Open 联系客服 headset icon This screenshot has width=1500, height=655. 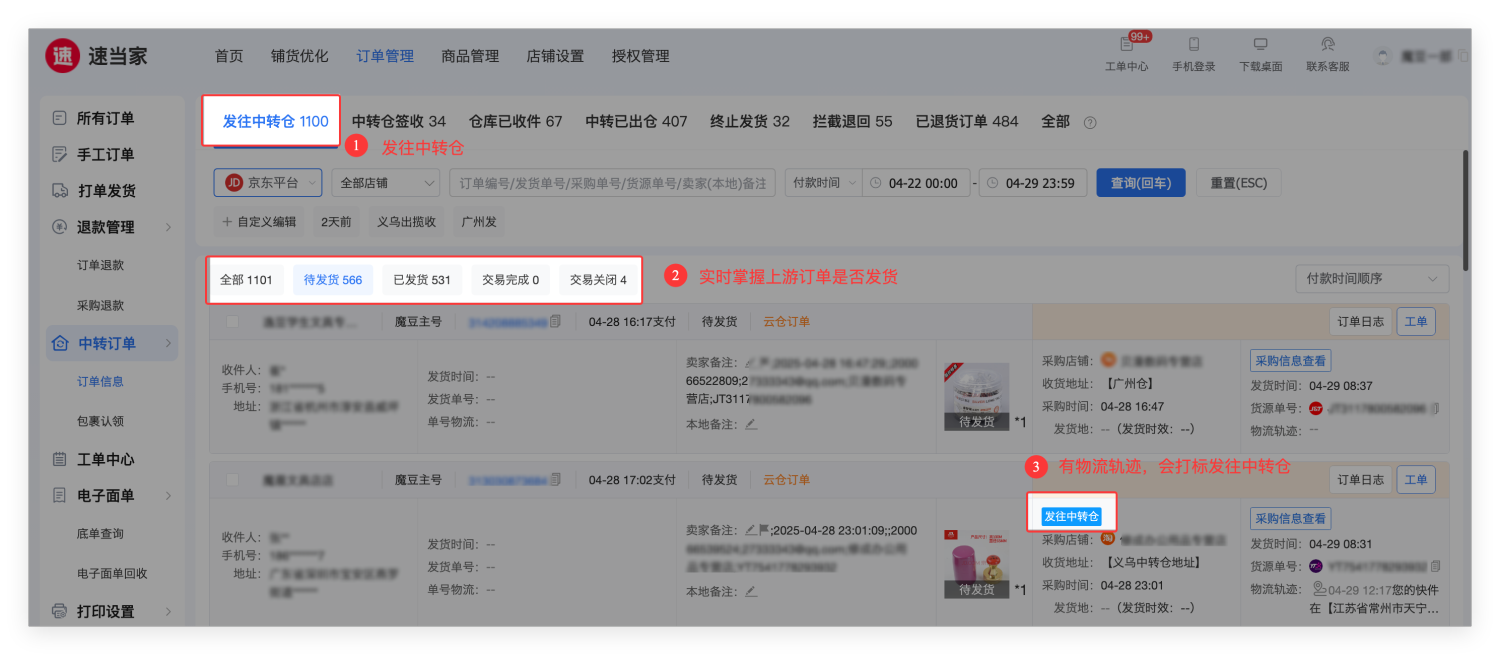click(x=1327, y=45)
